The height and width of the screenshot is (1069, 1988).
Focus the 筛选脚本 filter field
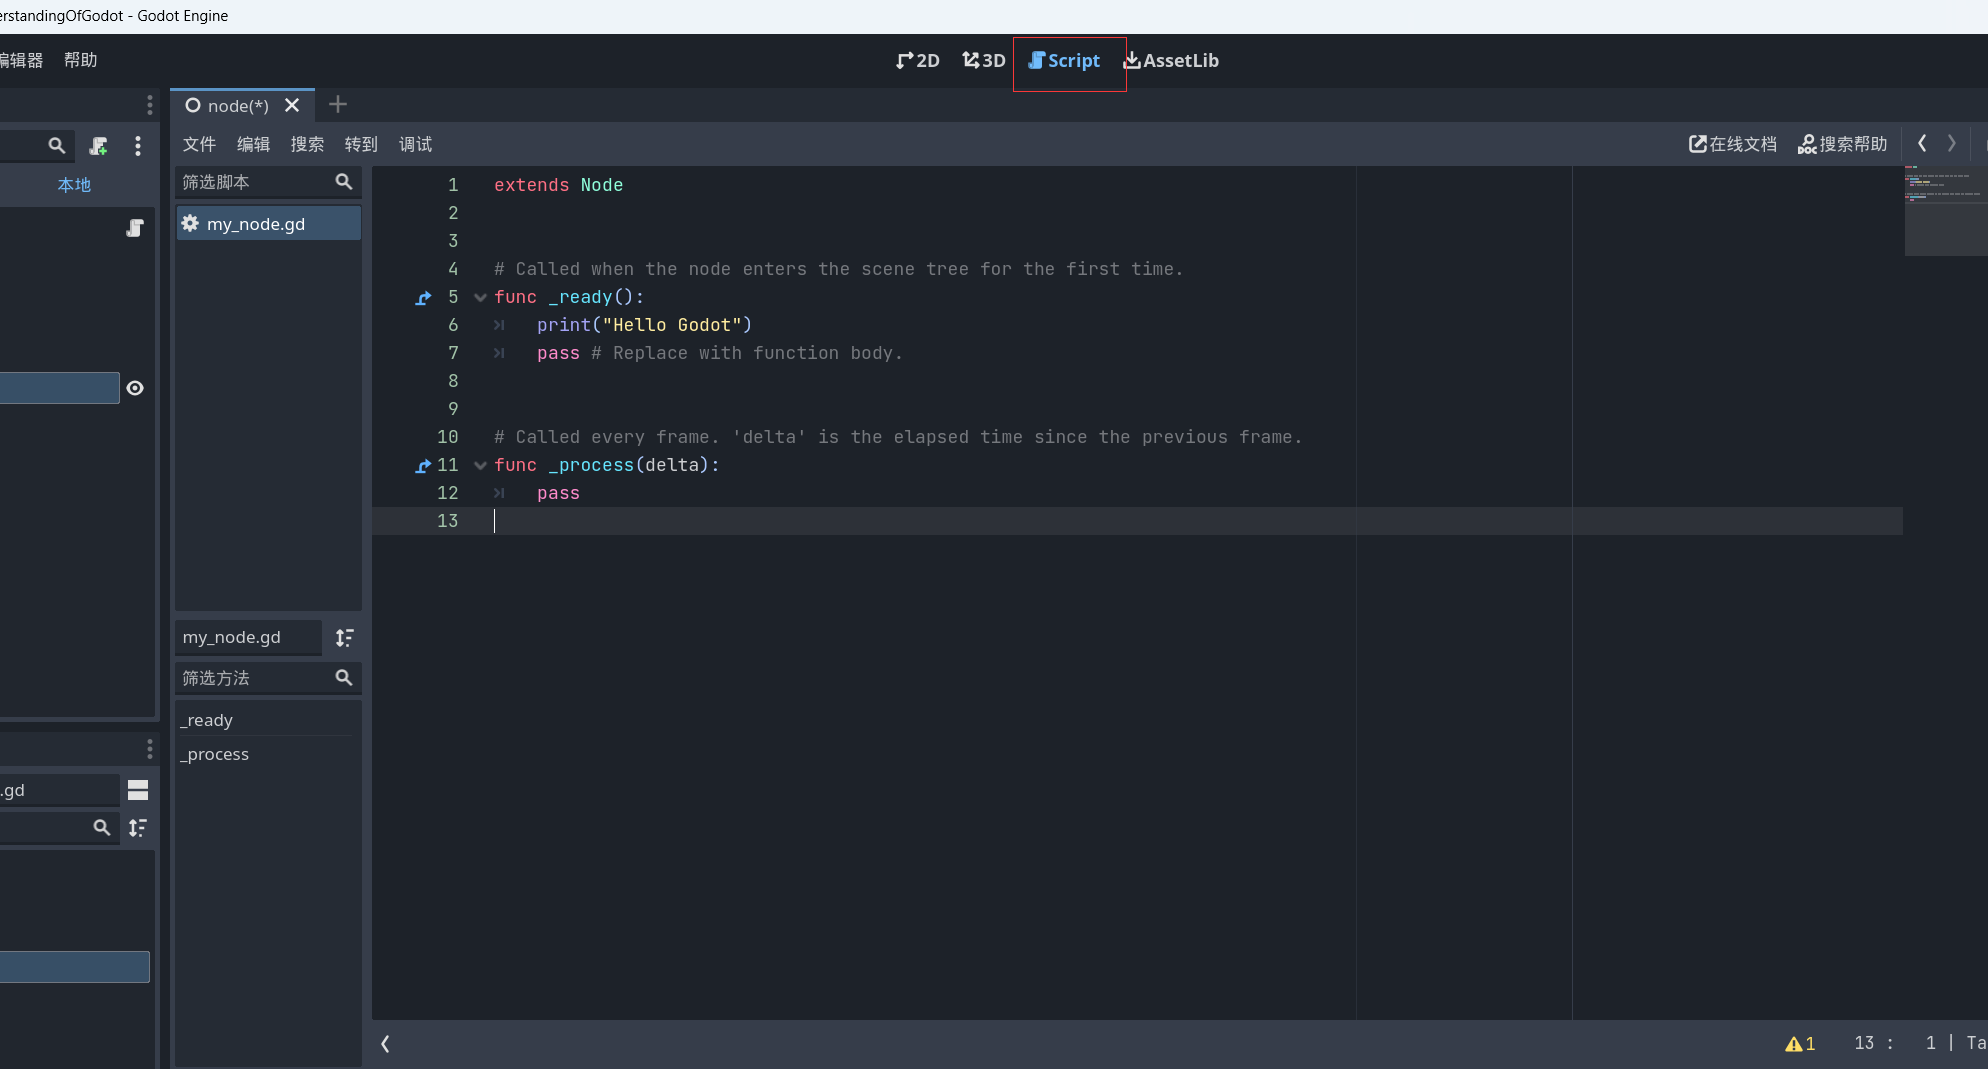pyautogui.click(x=267, y=182)
